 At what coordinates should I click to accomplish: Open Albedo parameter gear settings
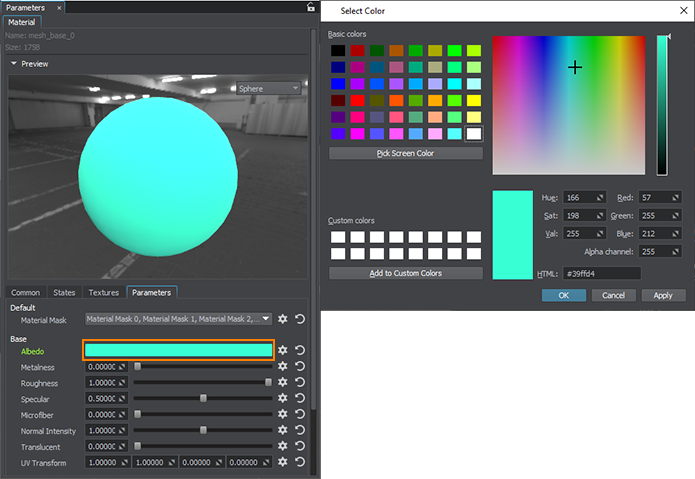(x=283, y=351)
